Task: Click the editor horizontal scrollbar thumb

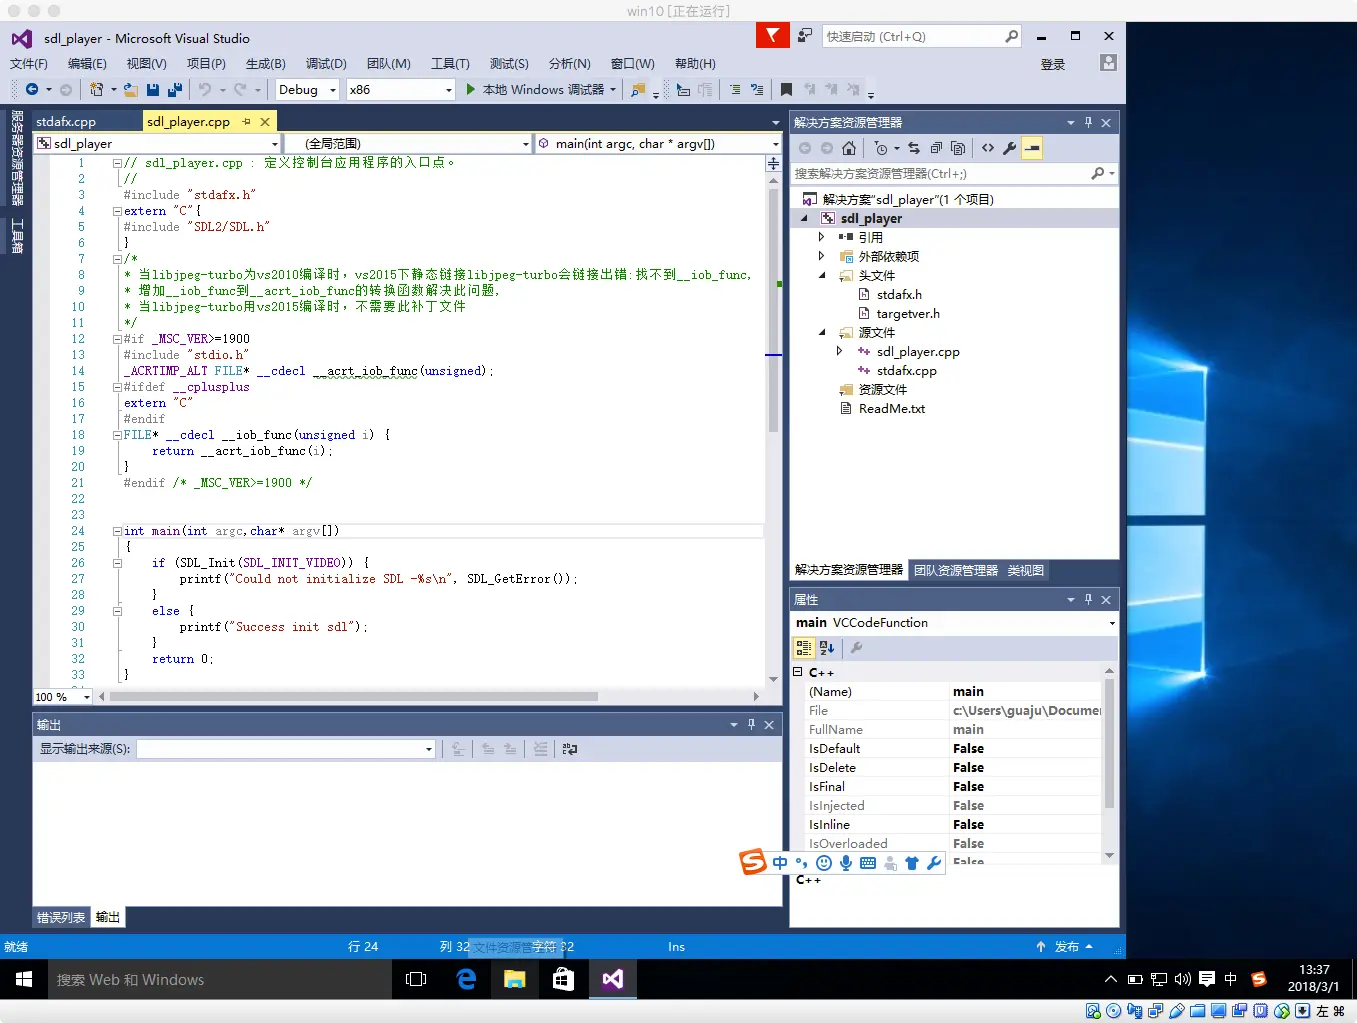Action: (x=354, y=697)
